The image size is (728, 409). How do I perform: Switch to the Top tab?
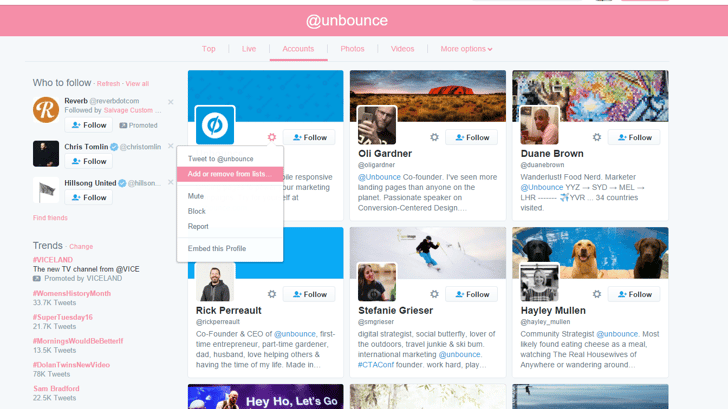coord(208,49)
